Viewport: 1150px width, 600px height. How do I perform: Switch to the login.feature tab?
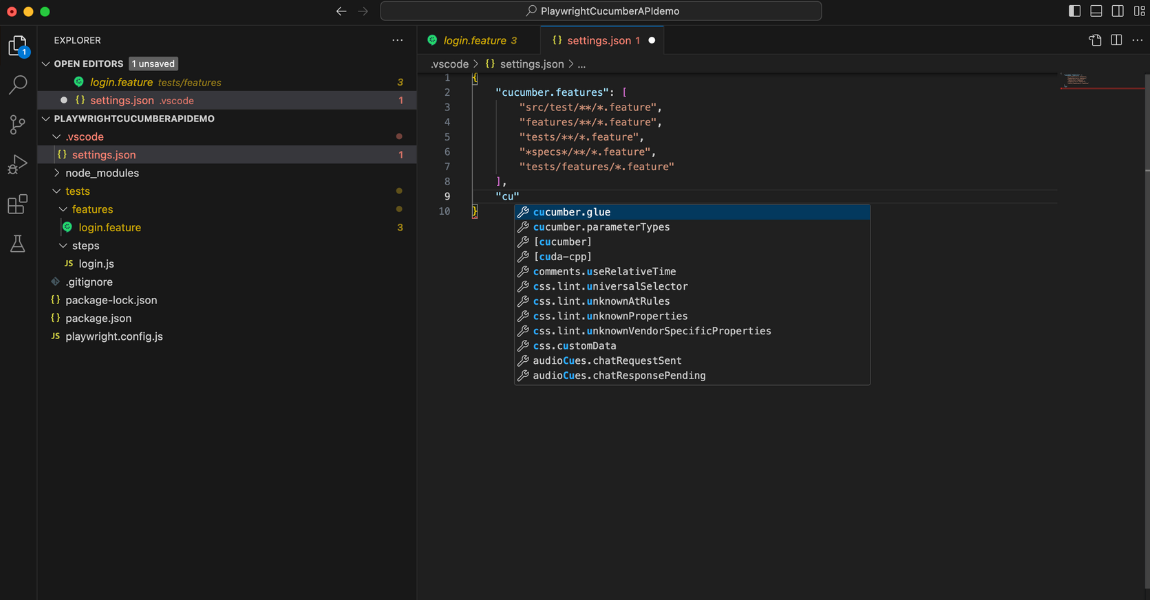[474, 41]
